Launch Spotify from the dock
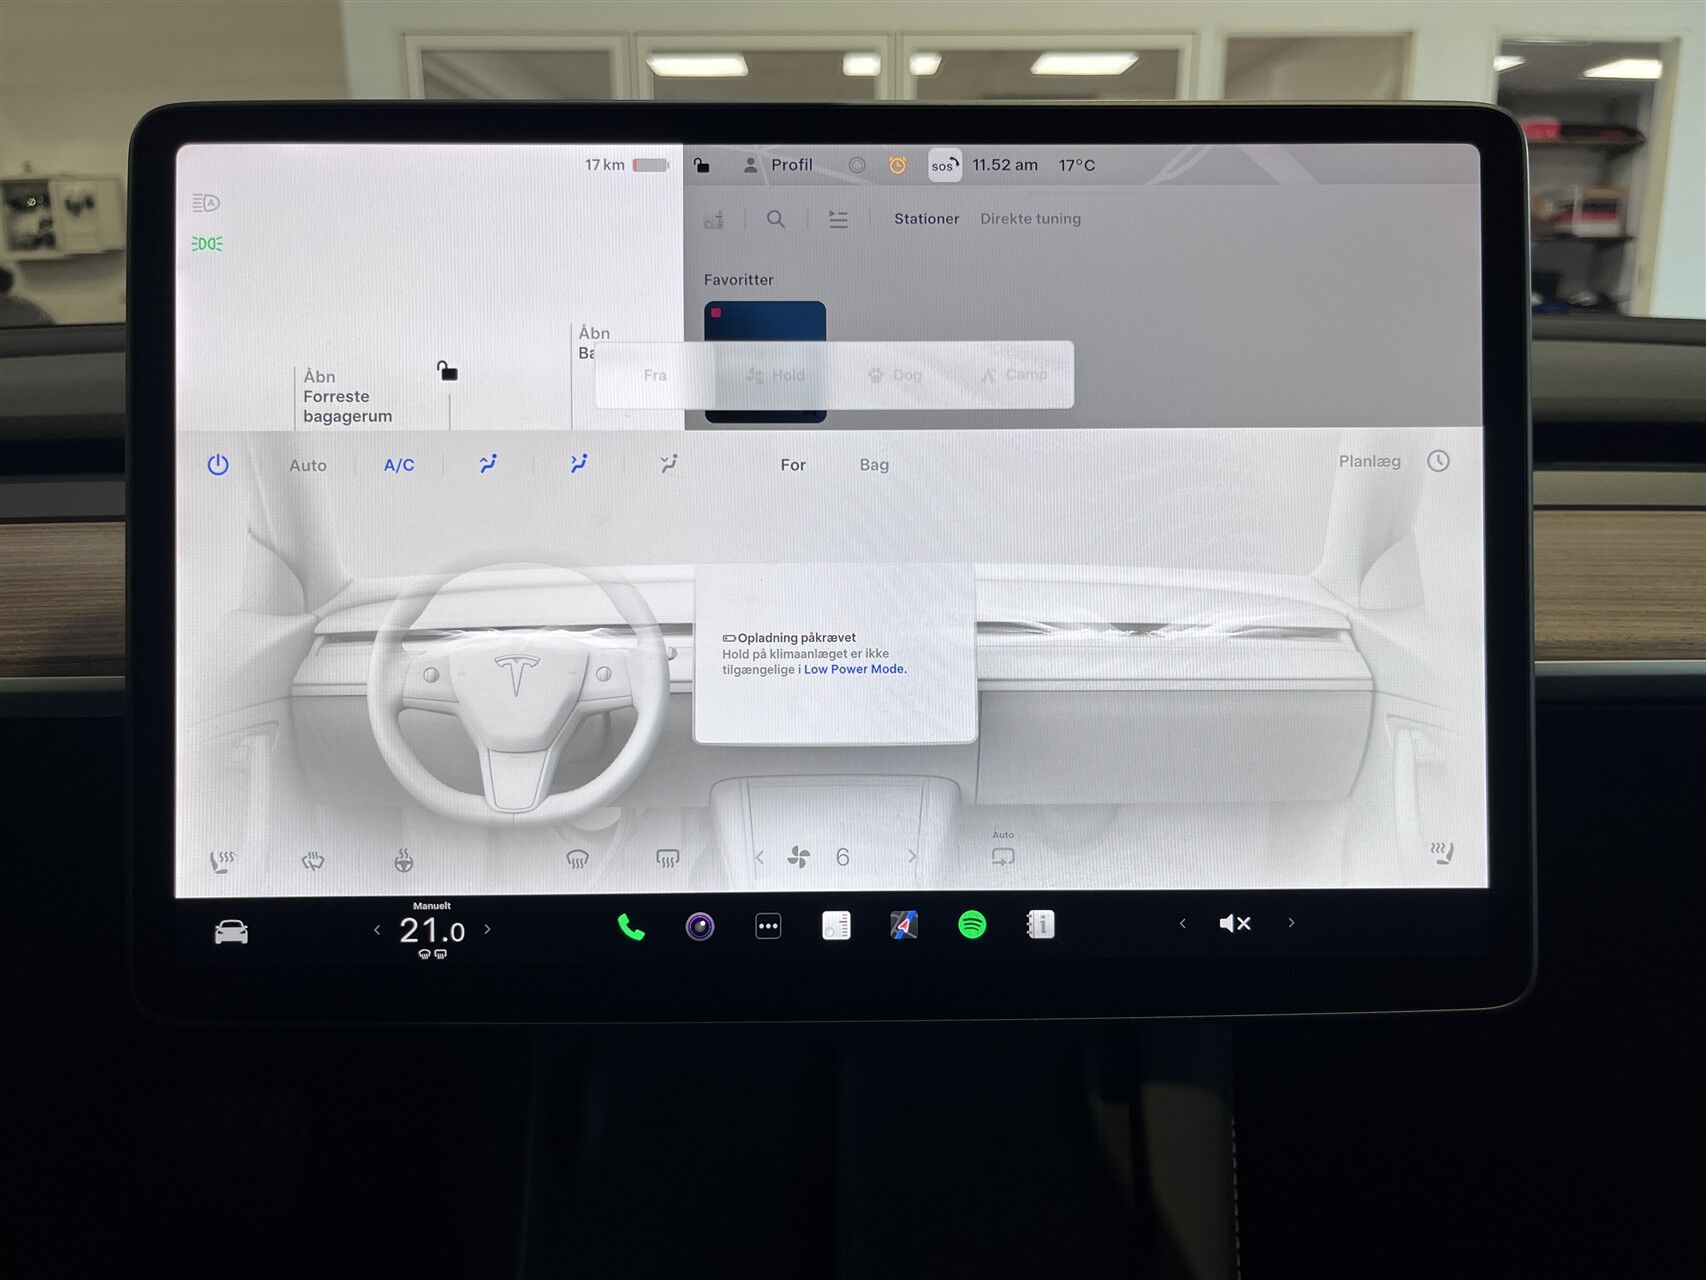Viewport: 1706px width, 1280px height. pyautogui.click(x=972, y=924)
